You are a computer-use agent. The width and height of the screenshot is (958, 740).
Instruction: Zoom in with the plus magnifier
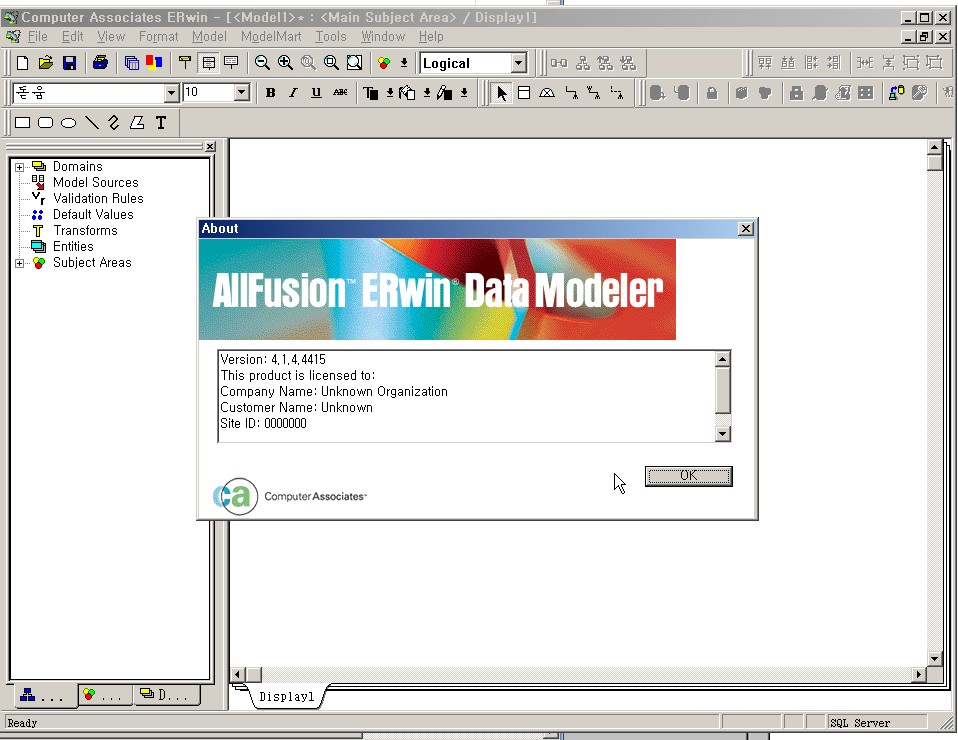[285, 63]
